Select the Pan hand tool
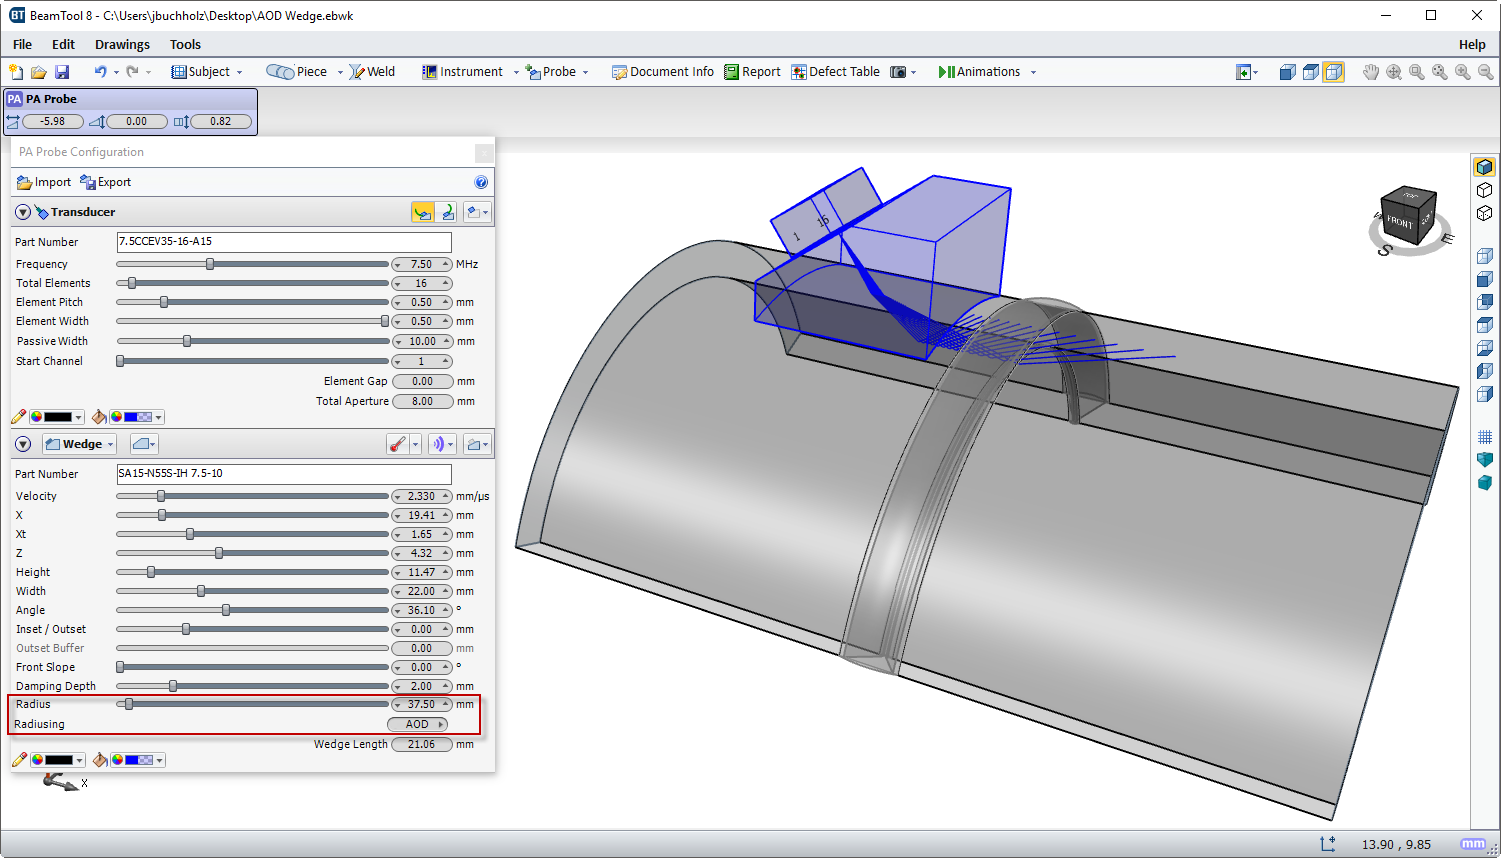The height and width of the screenshot is (858, 1501). [x=1371, y=72]
